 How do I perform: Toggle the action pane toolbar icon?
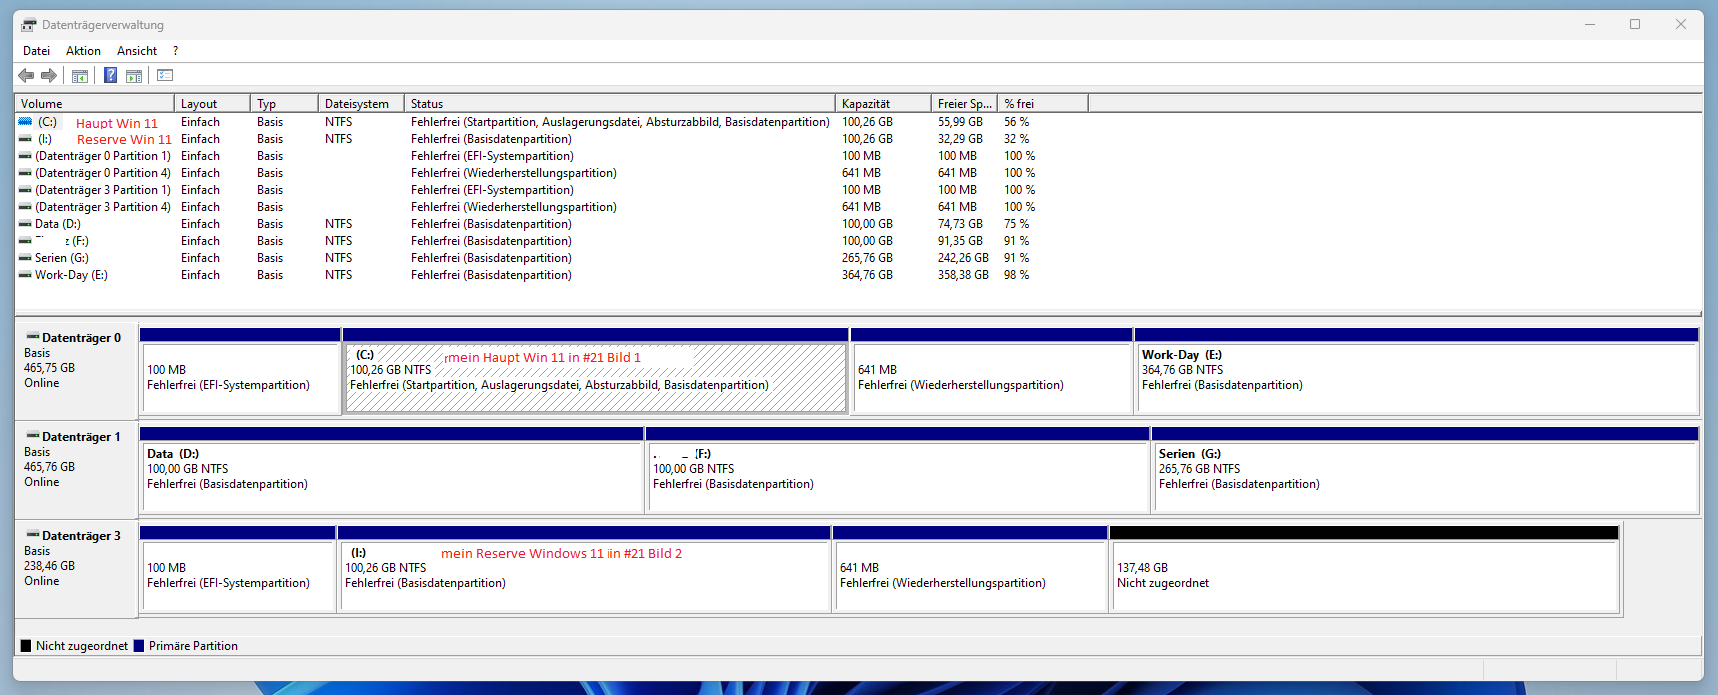(134, 75)
